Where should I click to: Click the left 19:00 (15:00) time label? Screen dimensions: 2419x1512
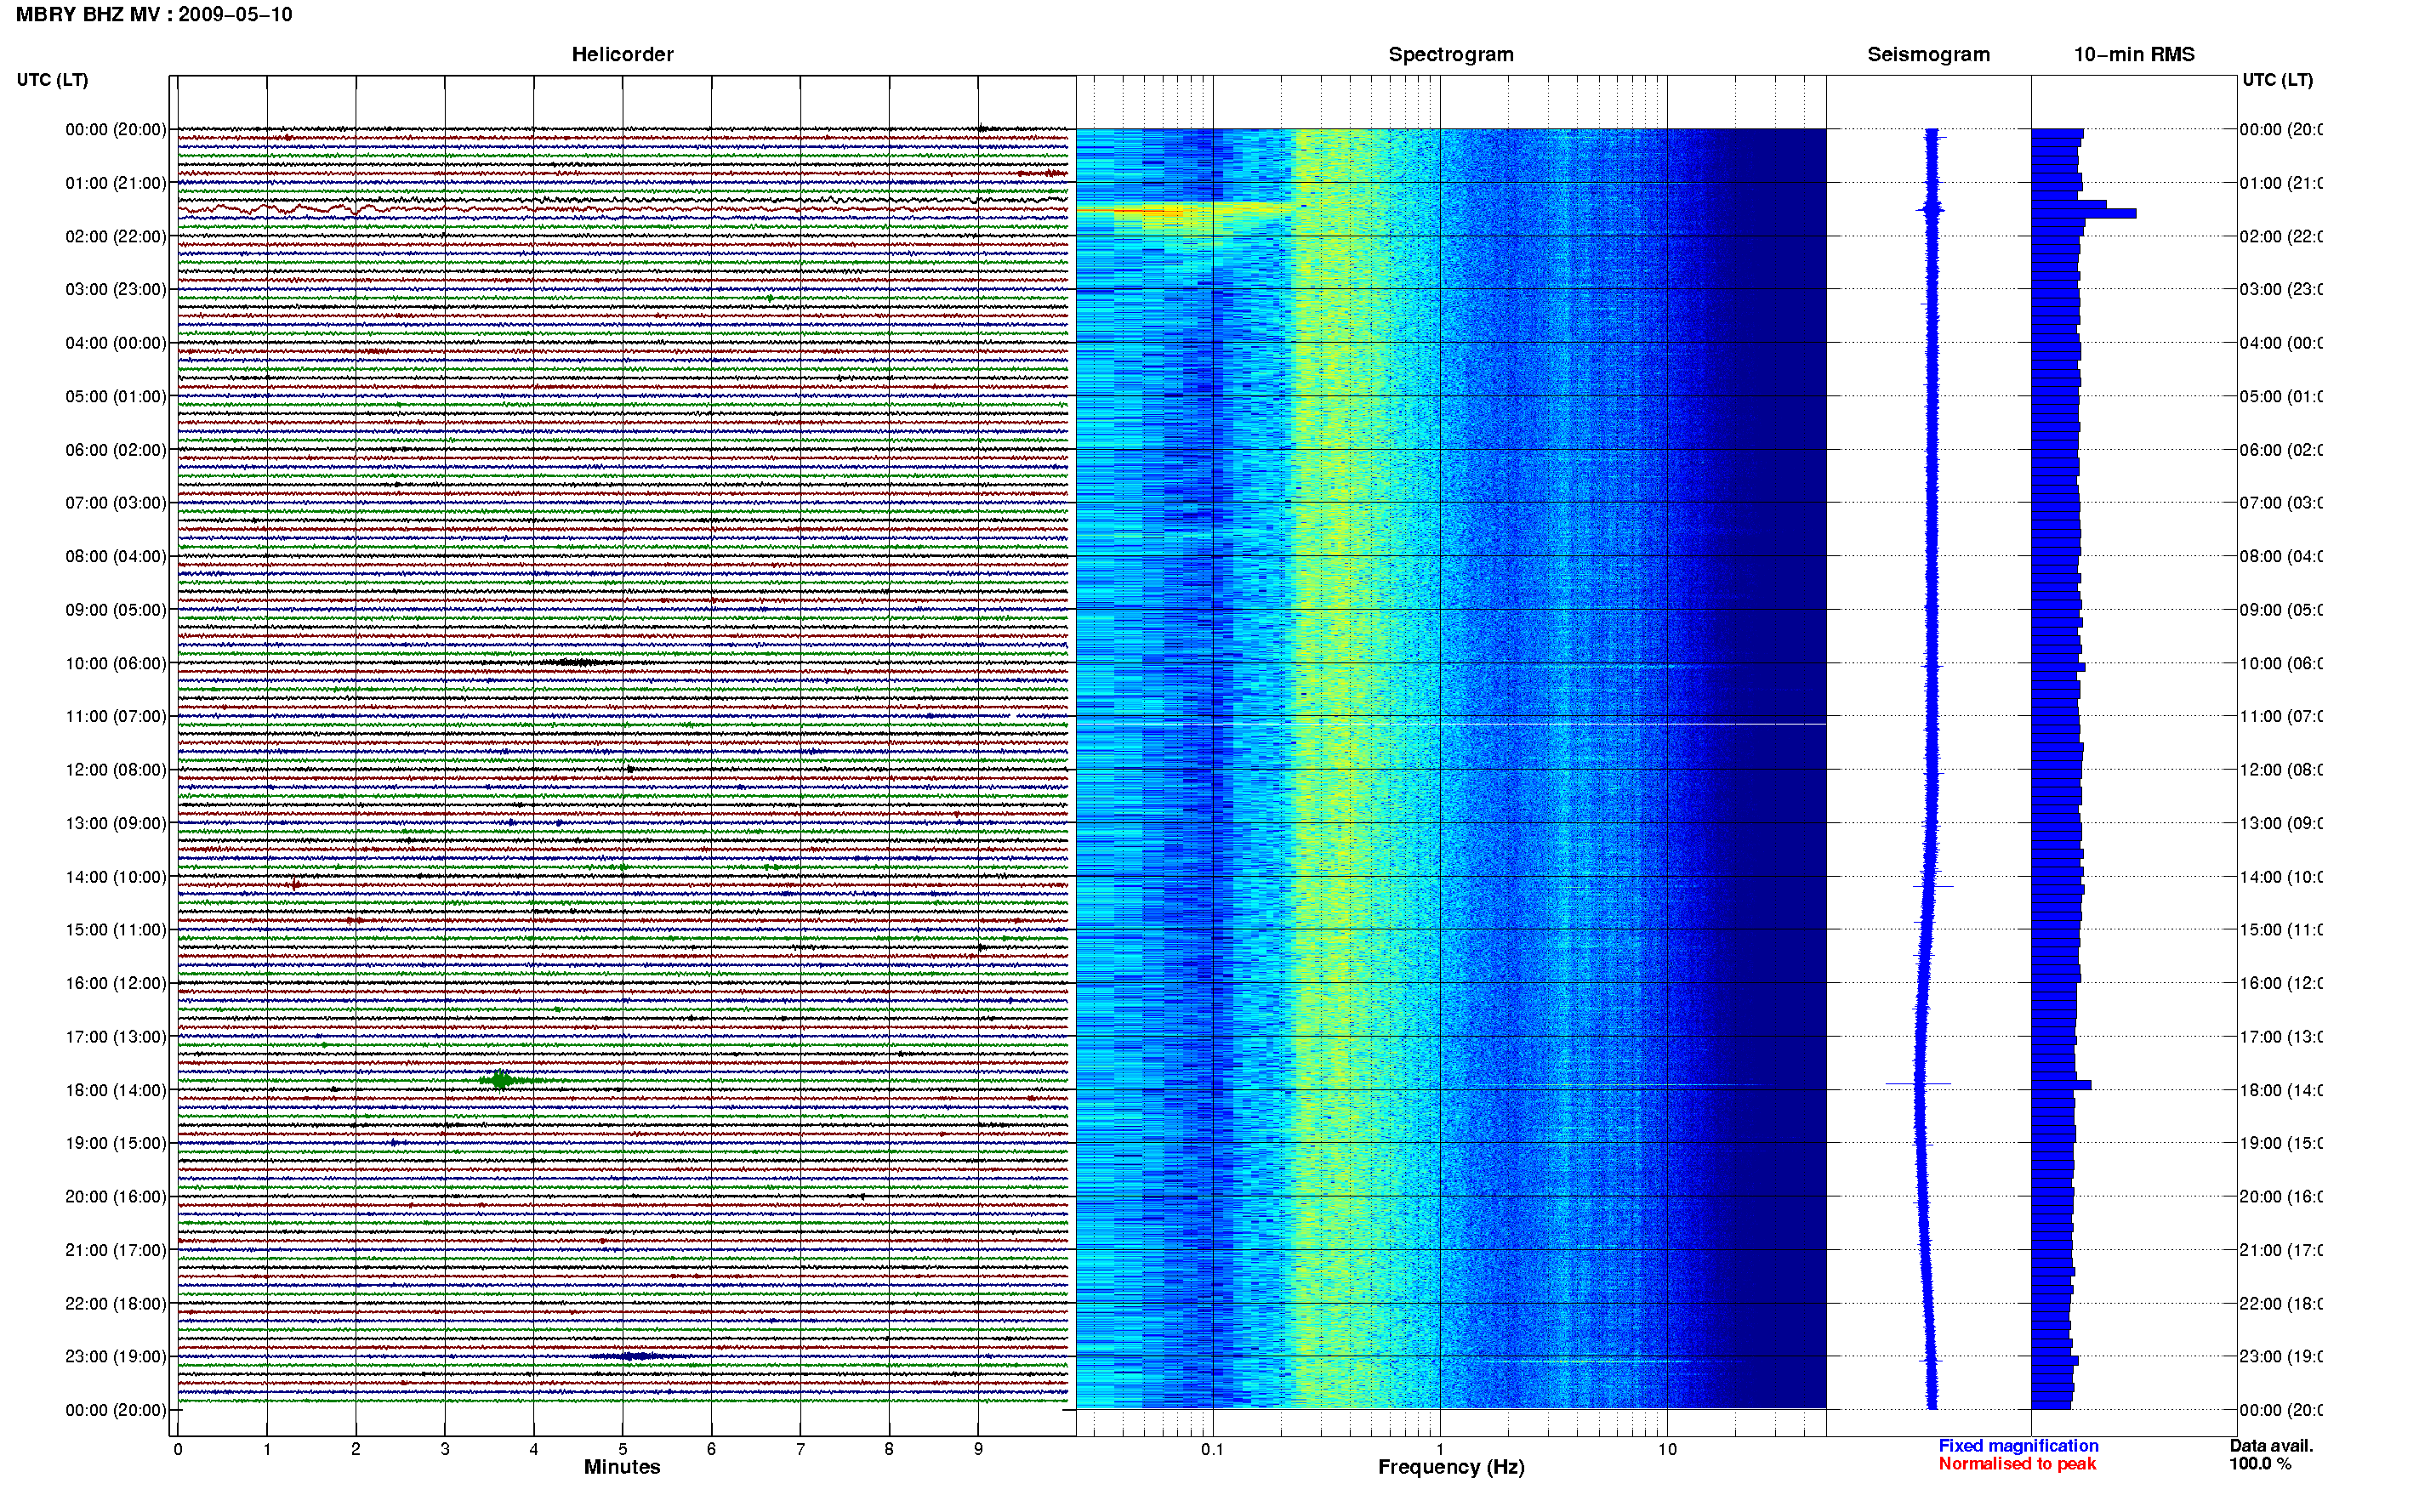[116, 1144]
